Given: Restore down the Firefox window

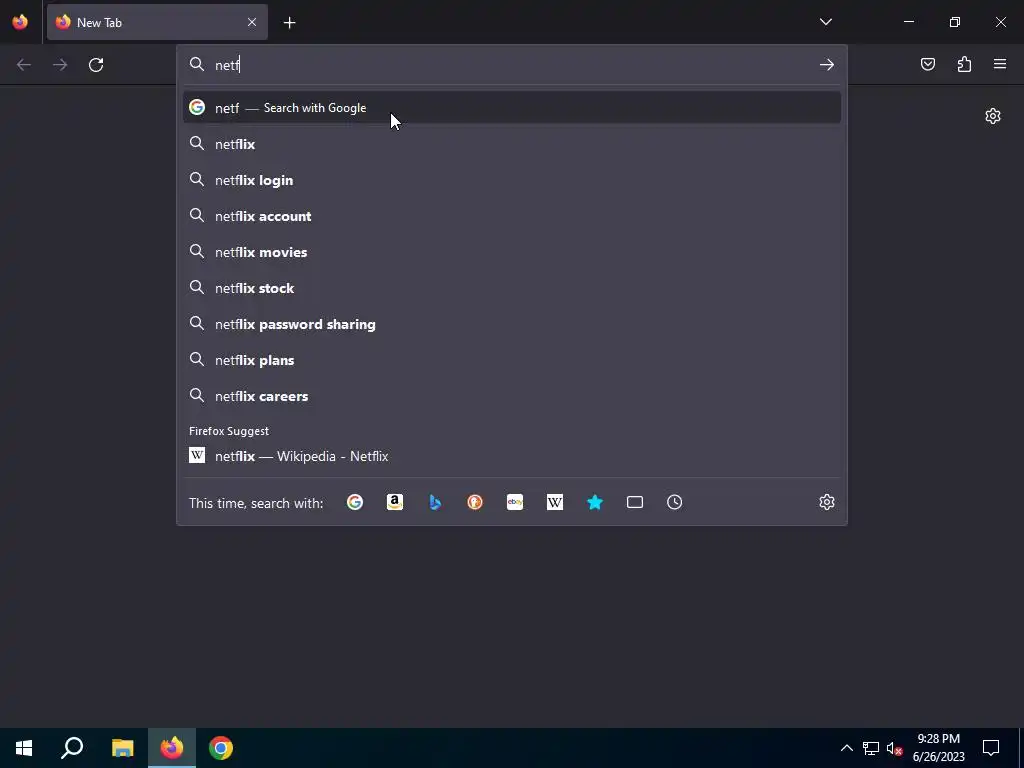Looking at the screenshot, I should 955,22.
